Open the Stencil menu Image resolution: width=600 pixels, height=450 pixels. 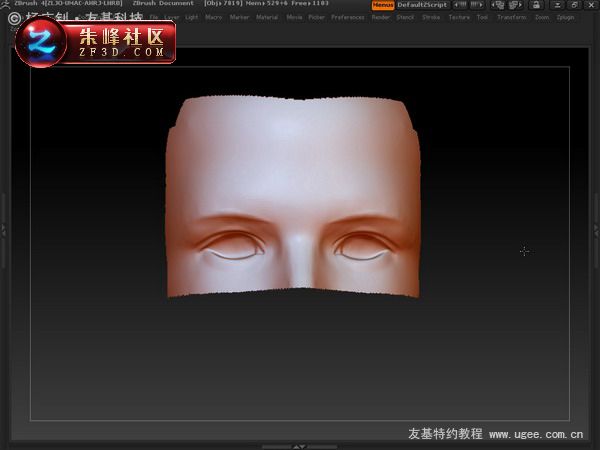click(405, 17)
